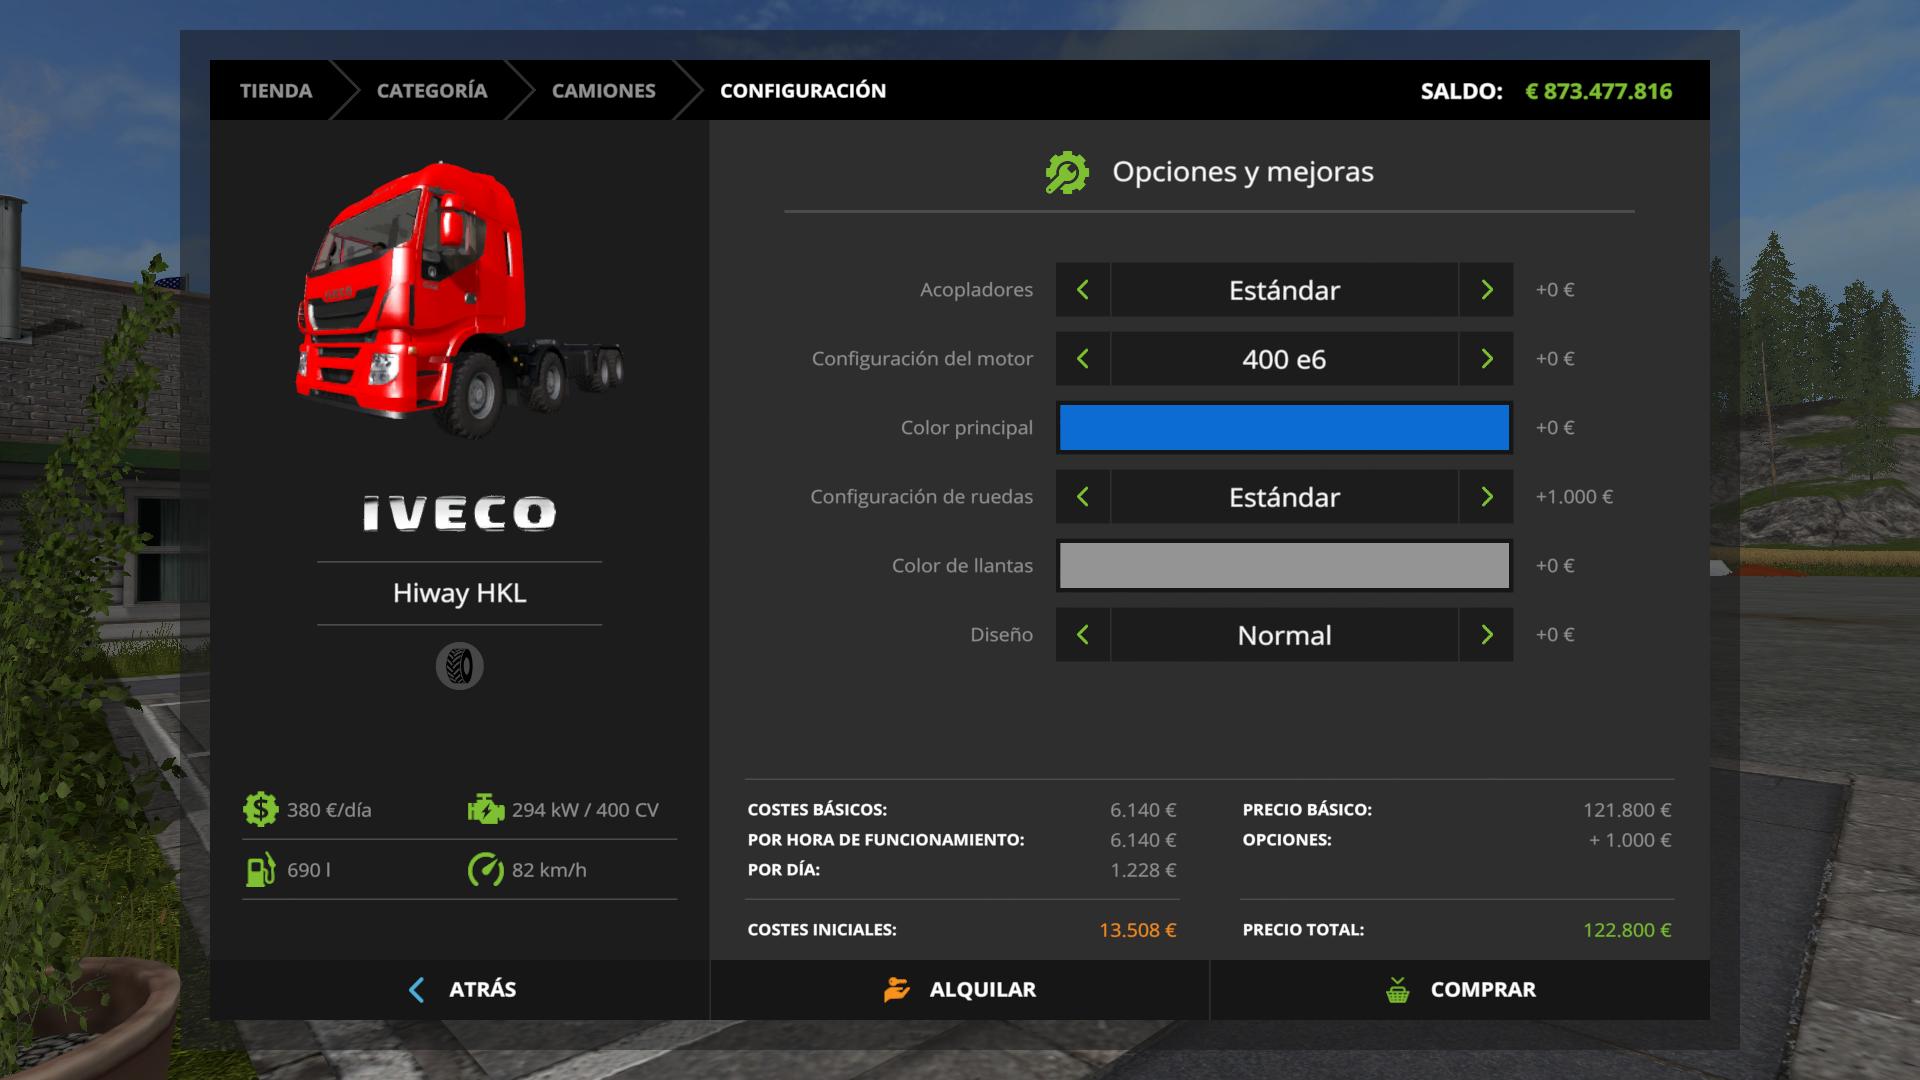Select next Acopladores option arrow

click(x=1486, y=290)
